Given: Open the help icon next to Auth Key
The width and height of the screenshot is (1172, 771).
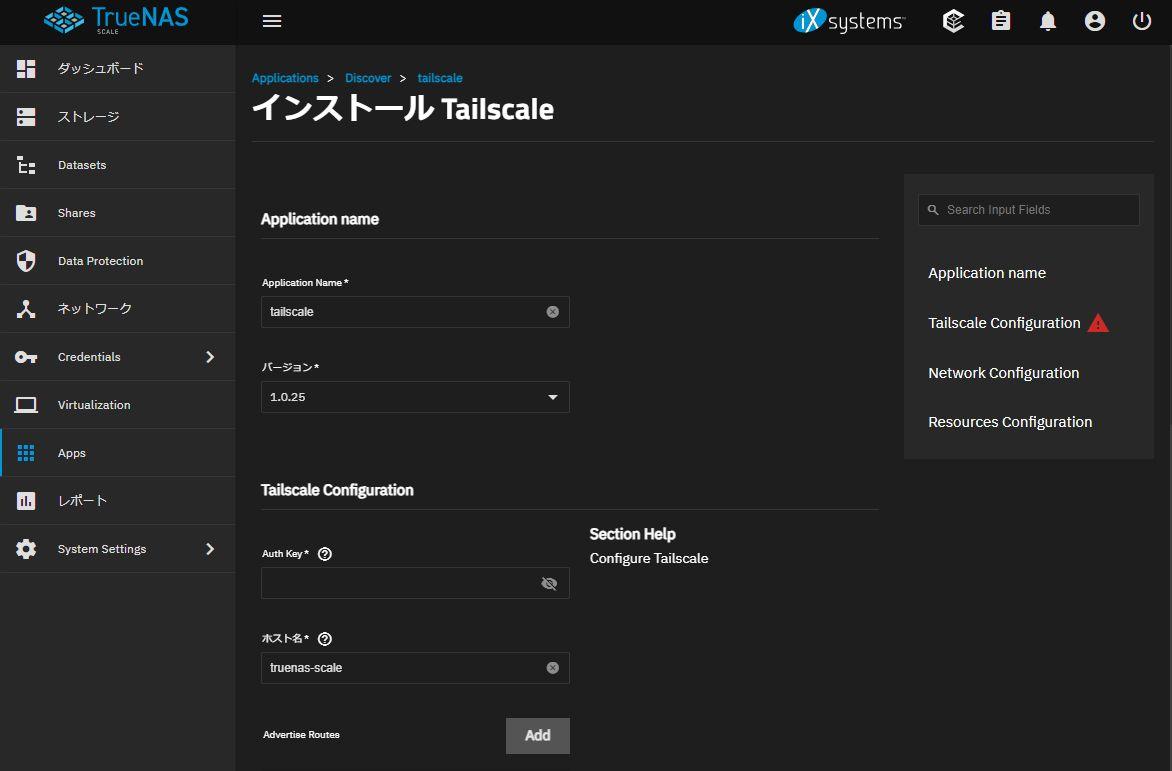Looking at the screenshot, I should click(x=323, y=553).
